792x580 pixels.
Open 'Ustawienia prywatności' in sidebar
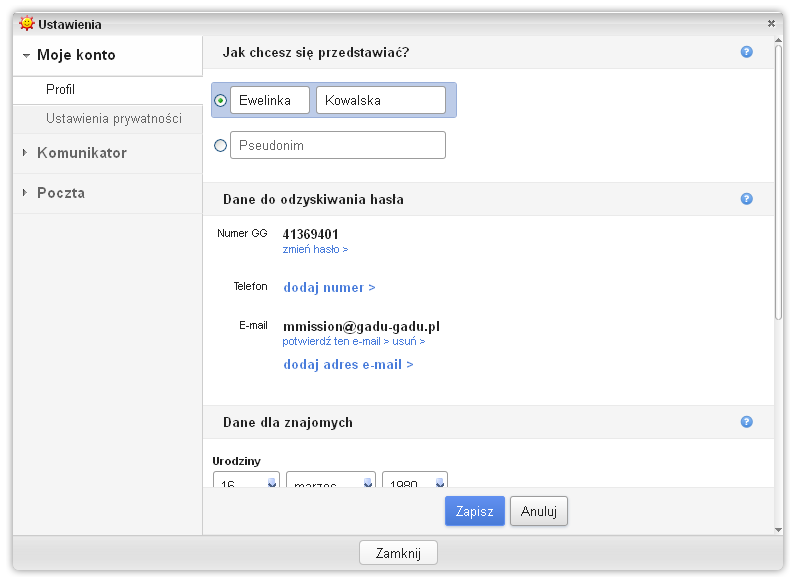113,119
